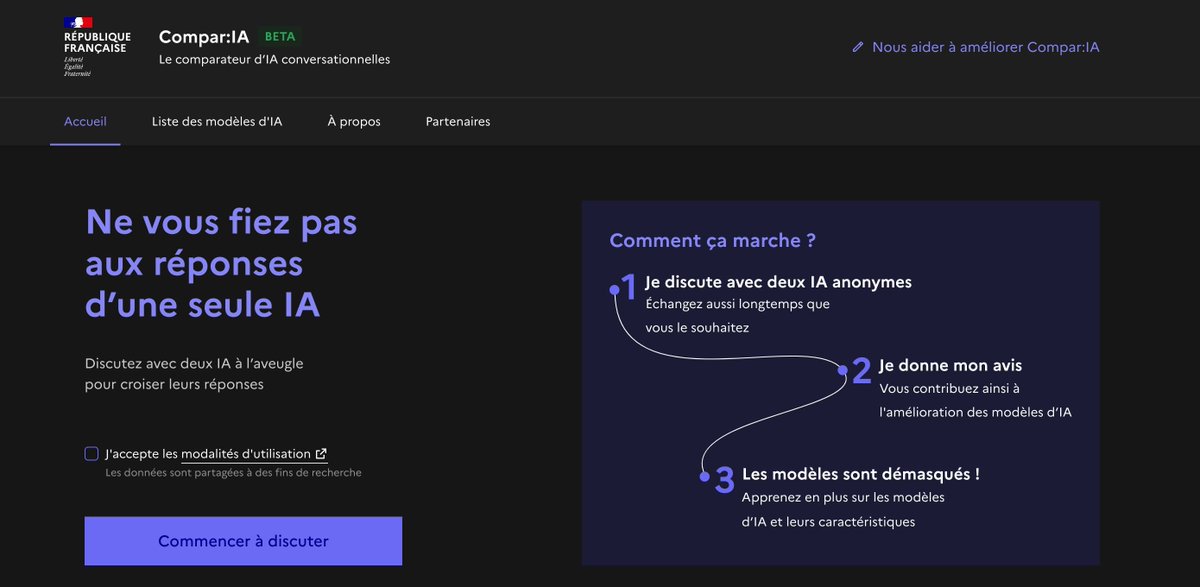This screenshot has width=1200, height=587.
Task: Click Le comparateur d'IA conversationnelles tagline
Action: [x=275, y=60]
